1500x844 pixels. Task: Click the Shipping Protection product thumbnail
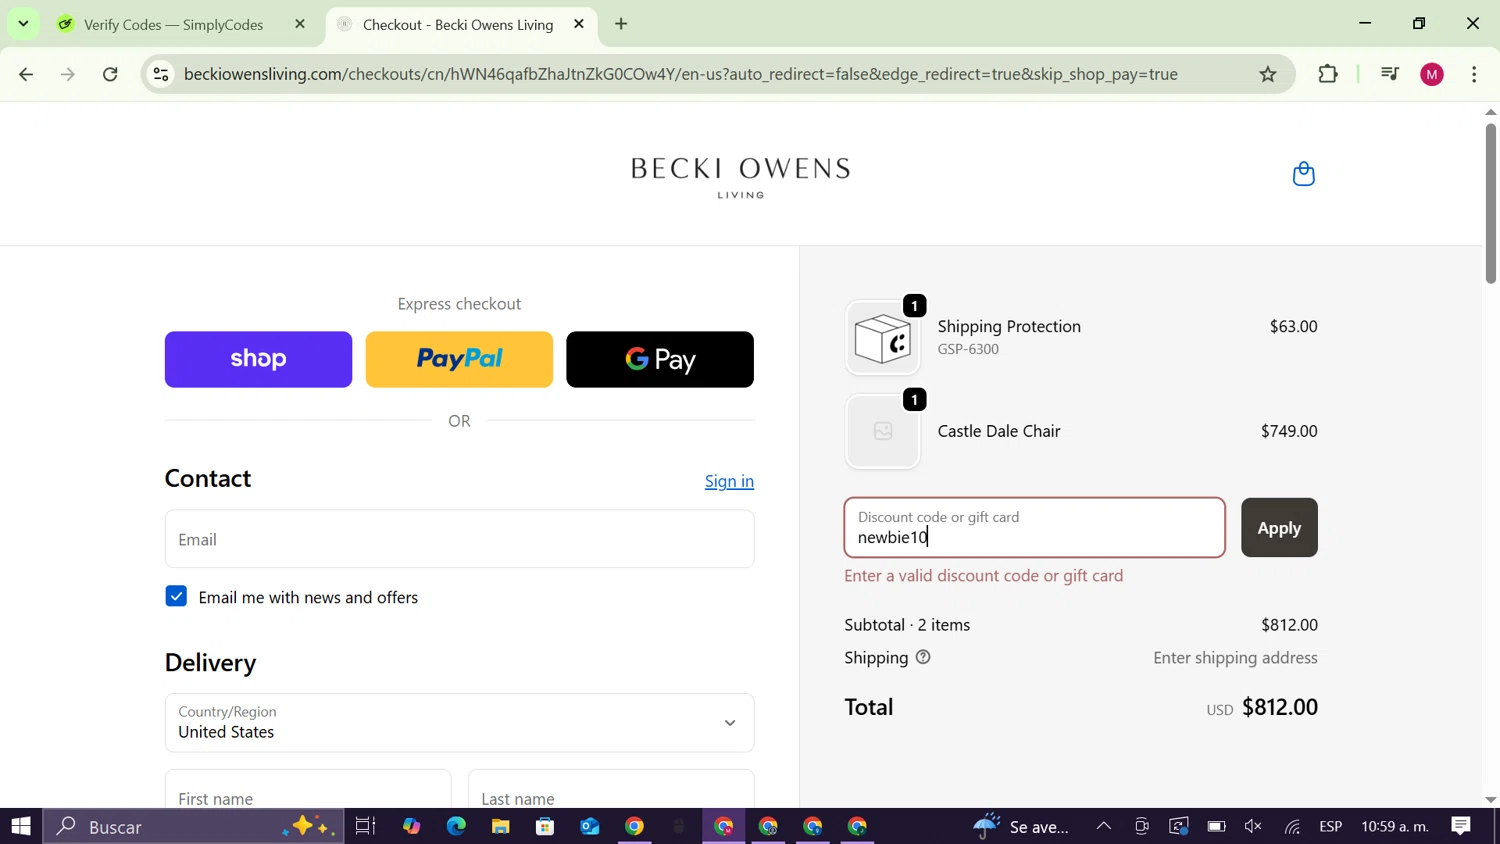(882, 338)
